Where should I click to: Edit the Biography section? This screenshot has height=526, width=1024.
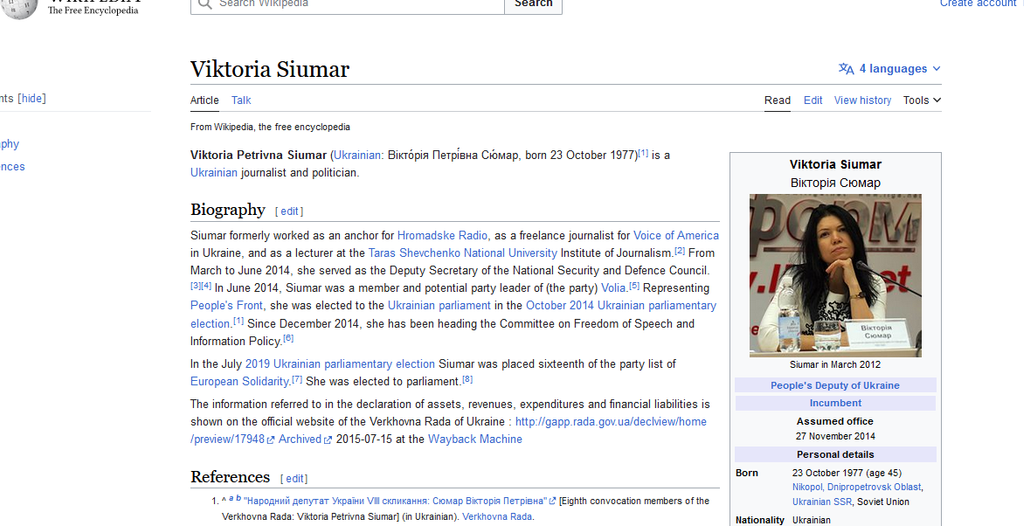[290, 212]
